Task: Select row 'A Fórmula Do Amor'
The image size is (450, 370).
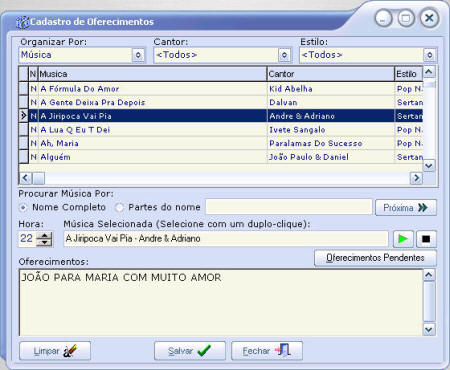Action: [x=221, y=89]
